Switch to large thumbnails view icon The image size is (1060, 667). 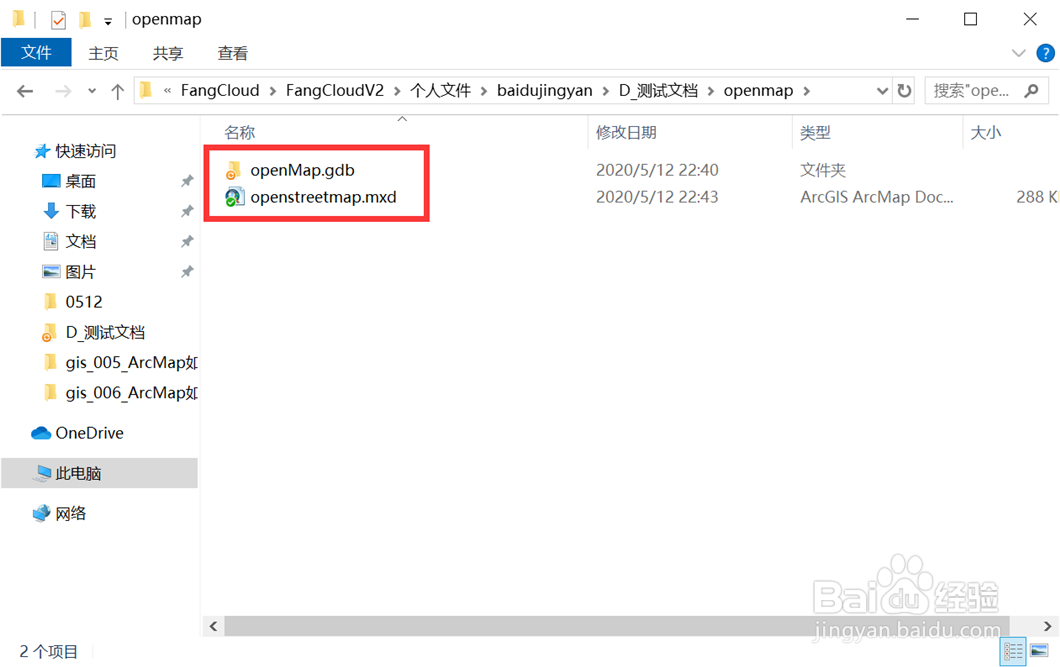(1039, 651)
